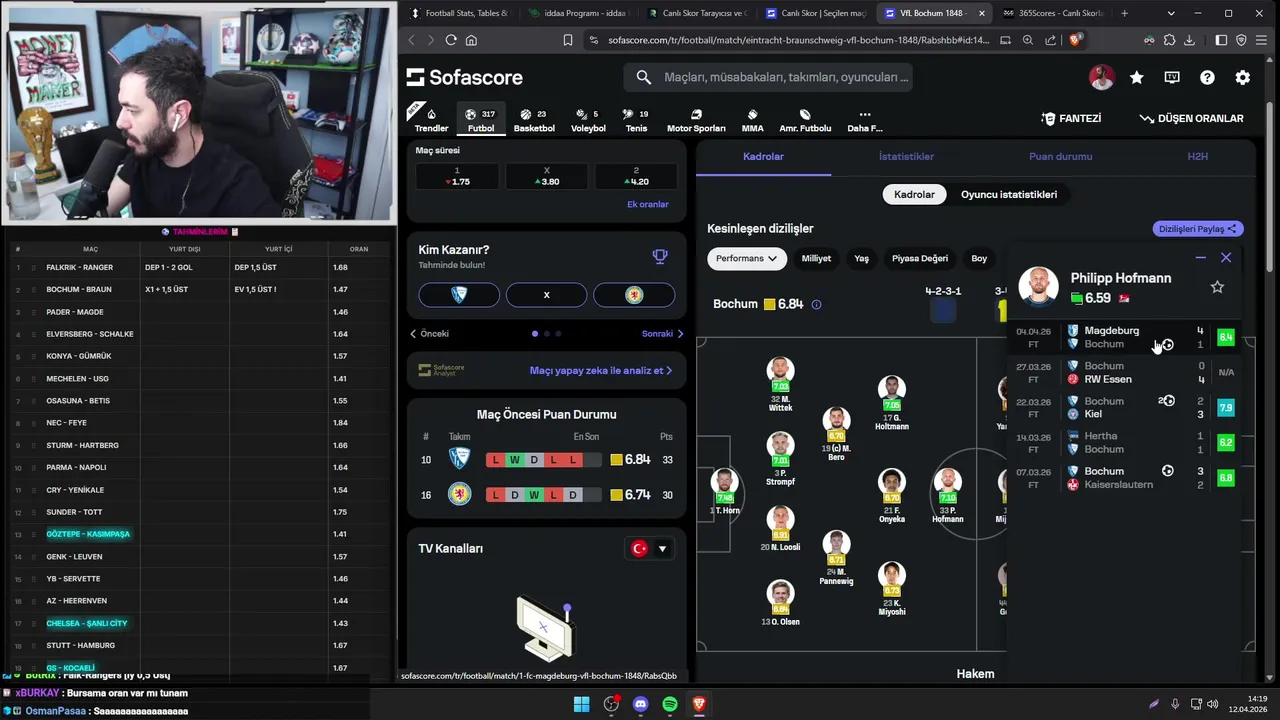The height and width of the screenshot is (720, 1280).
Task: Toggle the browser sidebar panel
Action: pyautogui.click(x=1221, y=40)
